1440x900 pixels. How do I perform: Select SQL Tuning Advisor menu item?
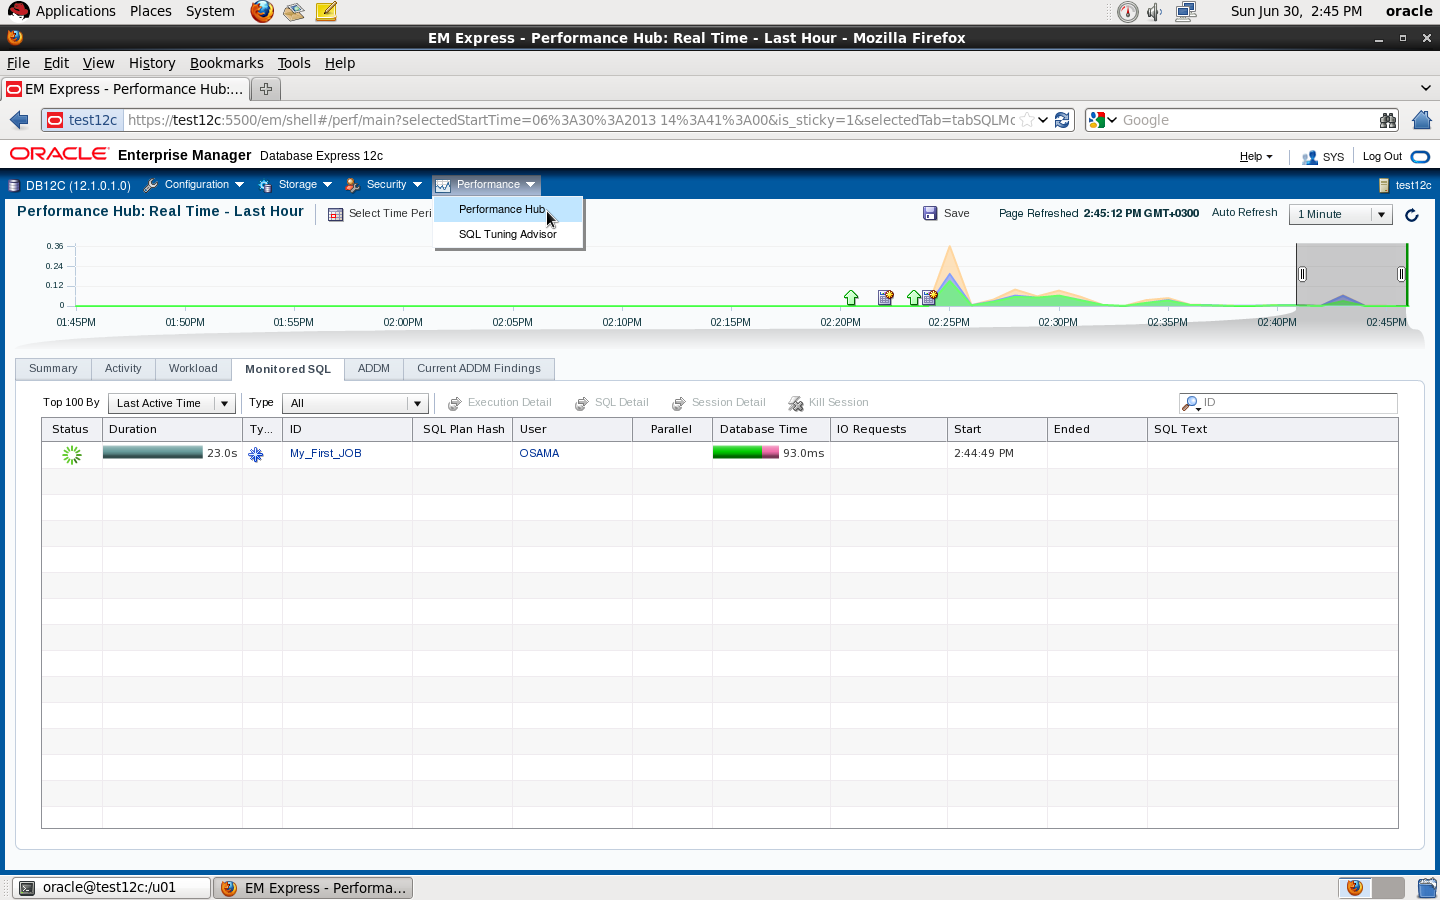pos(507,234)
